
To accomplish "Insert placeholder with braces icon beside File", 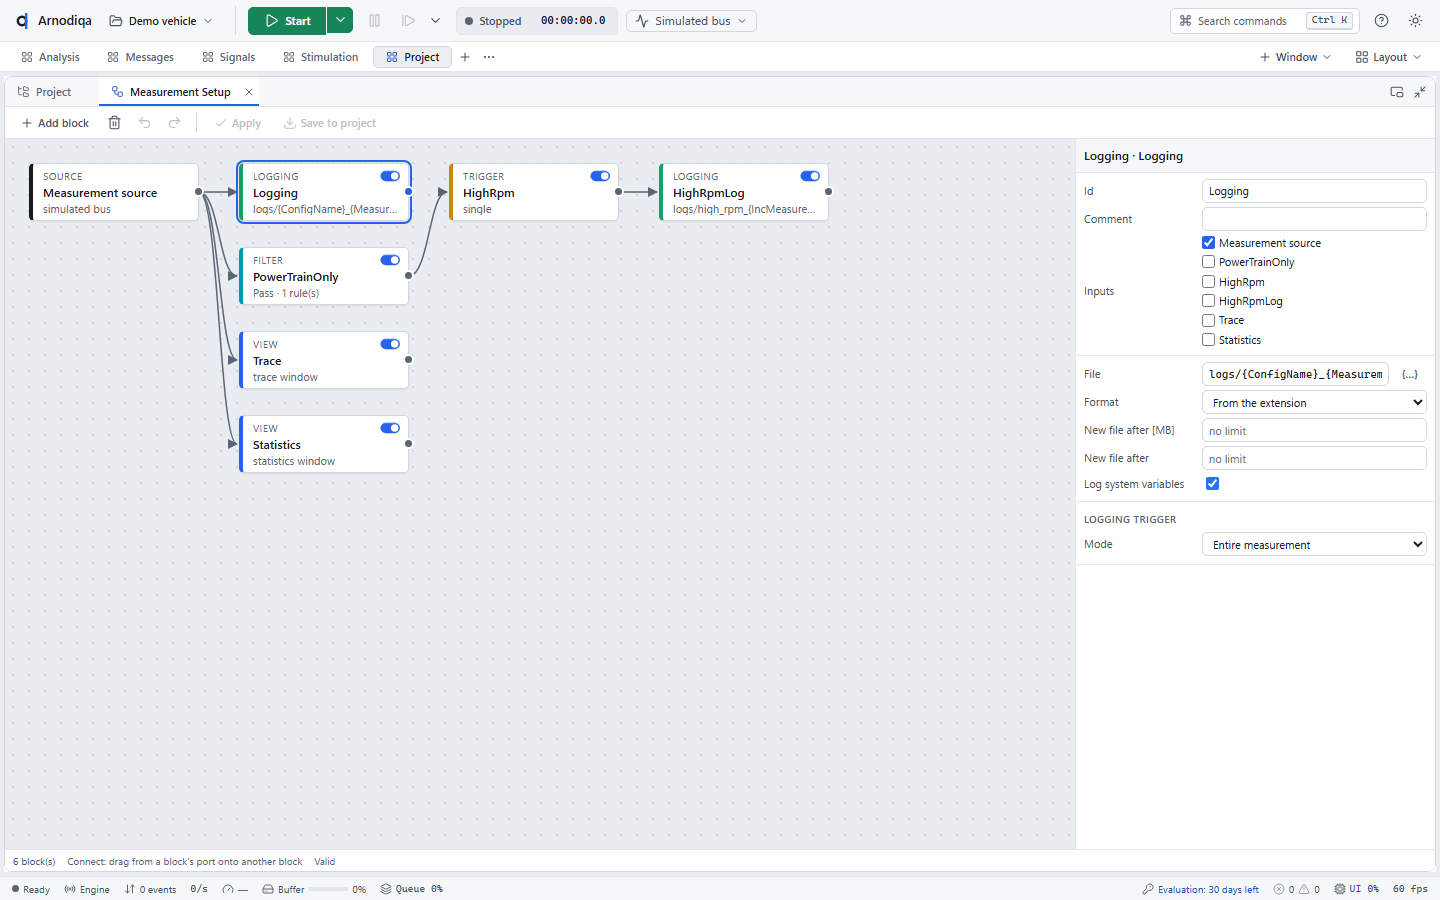I will [1410, 374].
